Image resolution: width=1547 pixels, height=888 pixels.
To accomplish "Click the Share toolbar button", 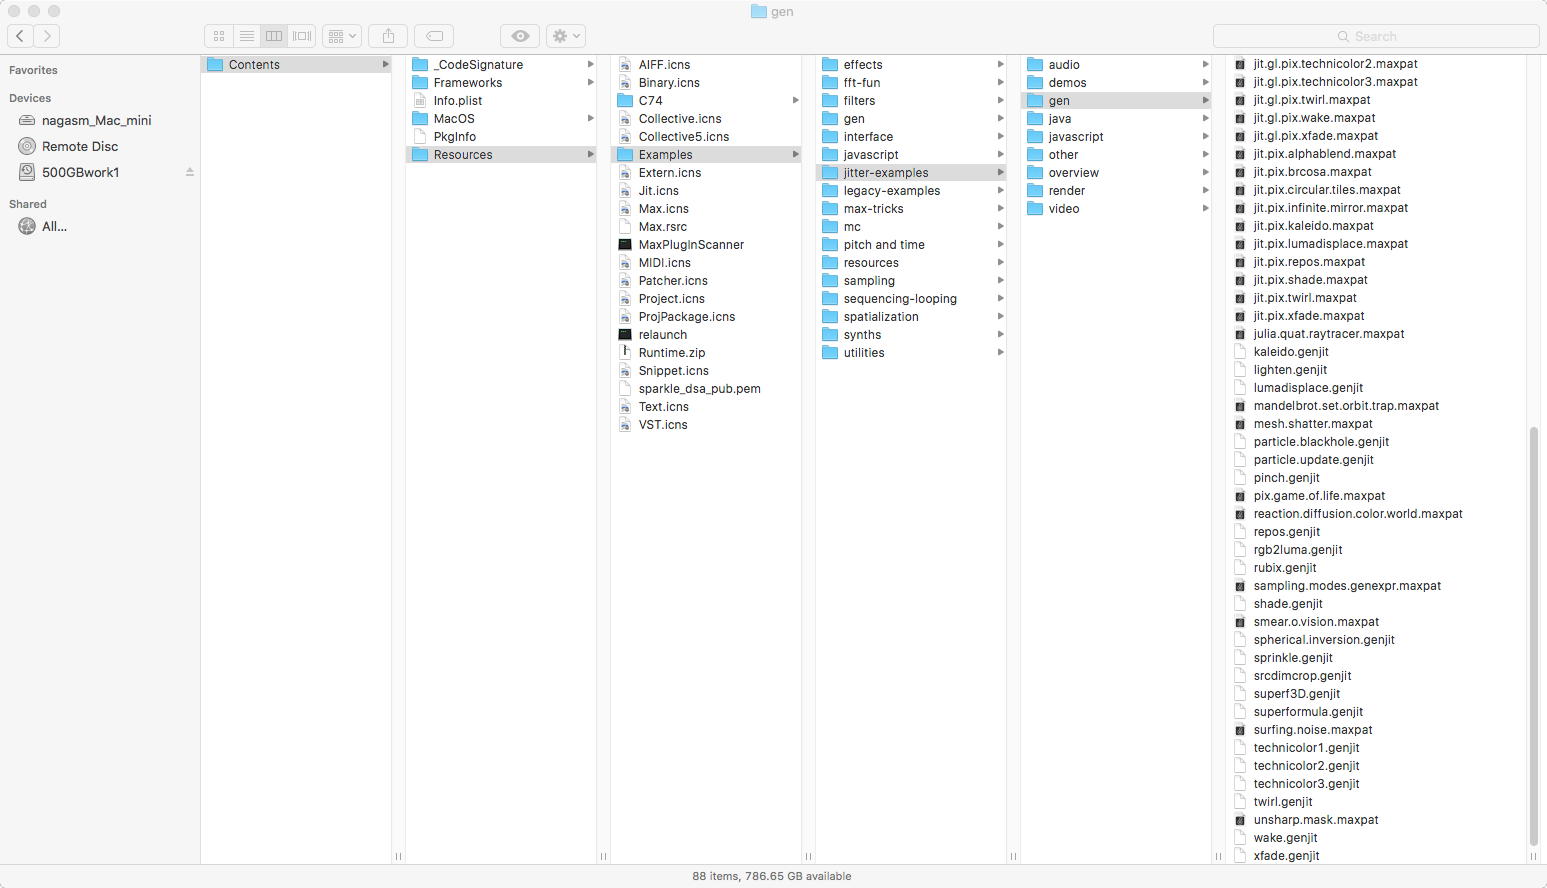I will 388,36.
